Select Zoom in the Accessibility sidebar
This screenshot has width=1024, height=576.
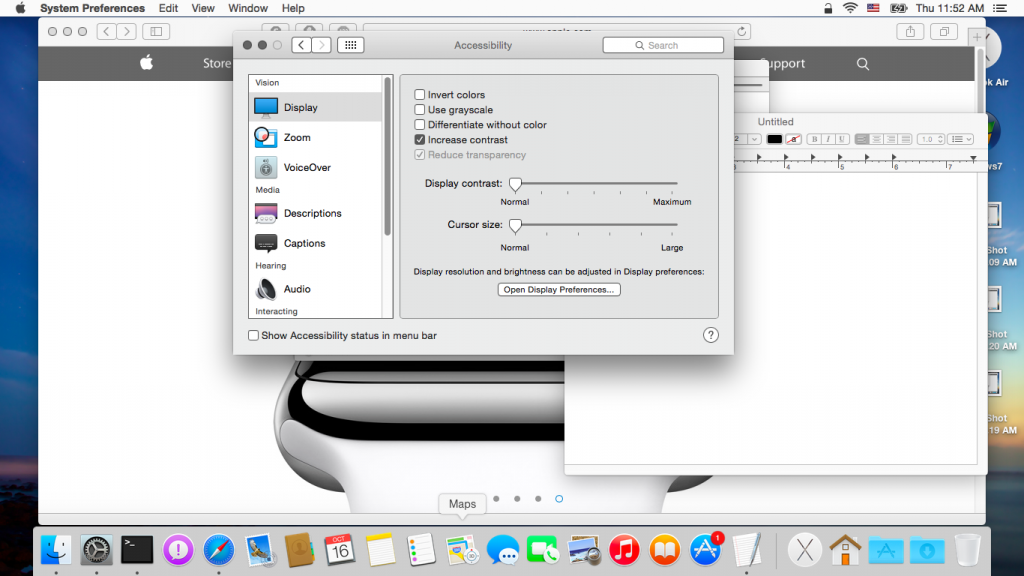tap(297, 138)
